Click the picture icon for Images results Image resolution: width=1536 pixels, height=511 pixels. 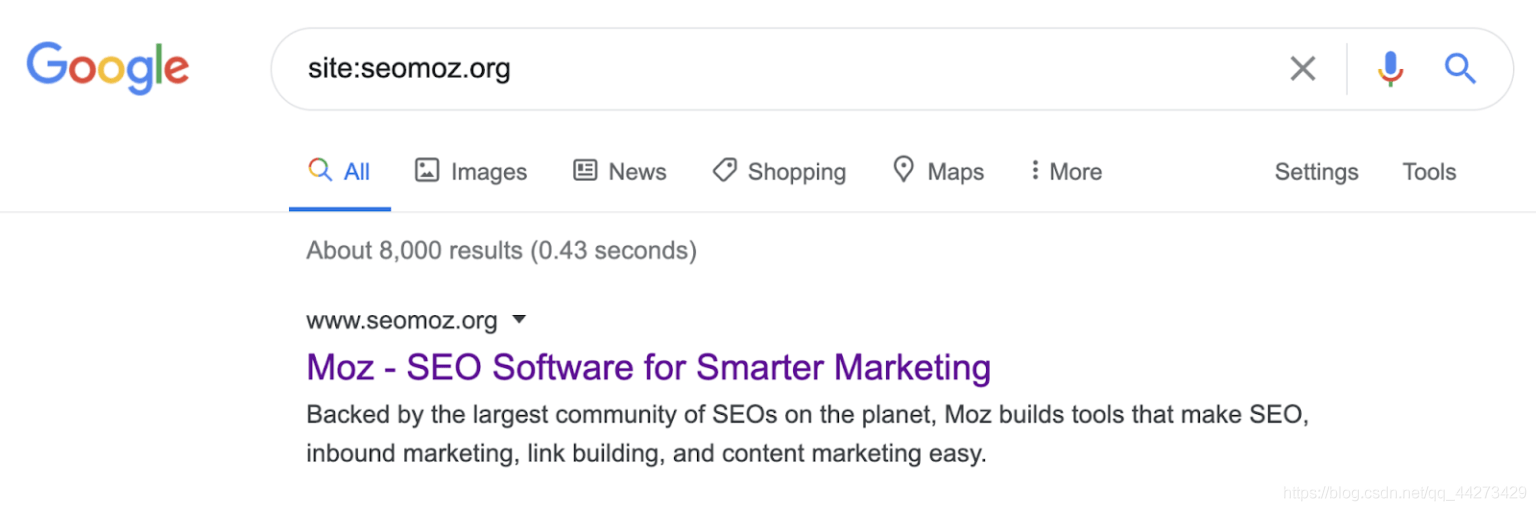(x=427, y=171)
